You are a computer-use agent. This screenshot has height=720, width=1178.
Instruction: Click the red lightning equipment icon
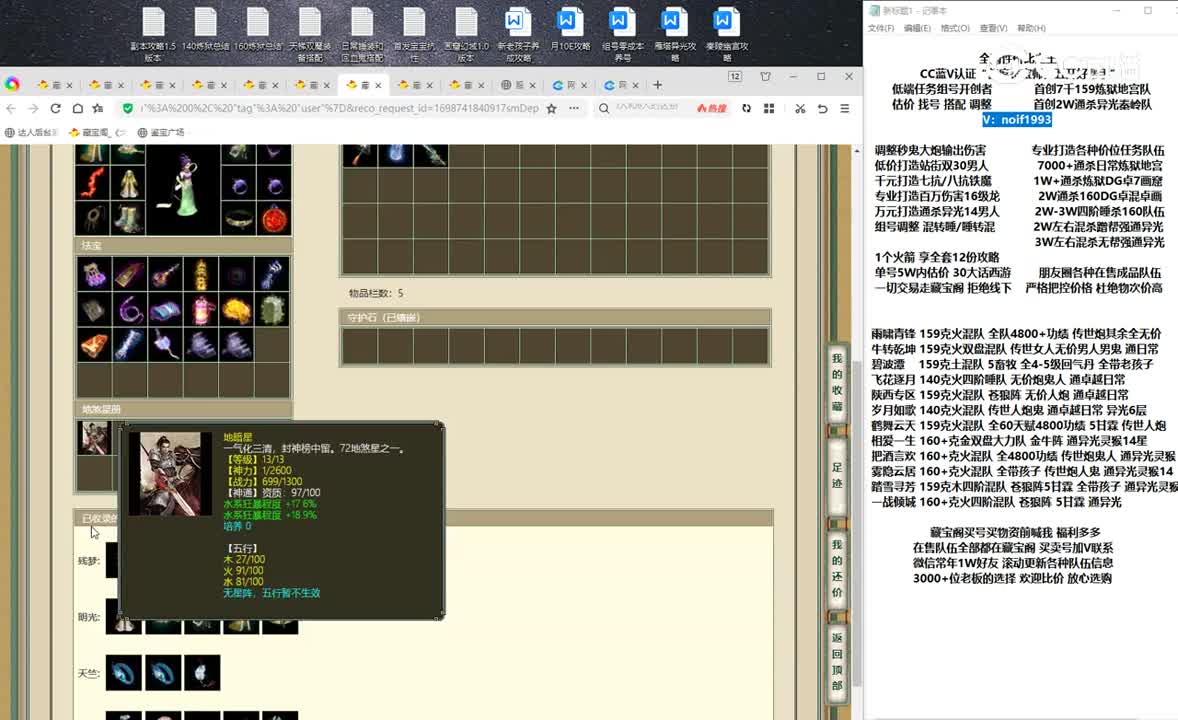[93, 183]
